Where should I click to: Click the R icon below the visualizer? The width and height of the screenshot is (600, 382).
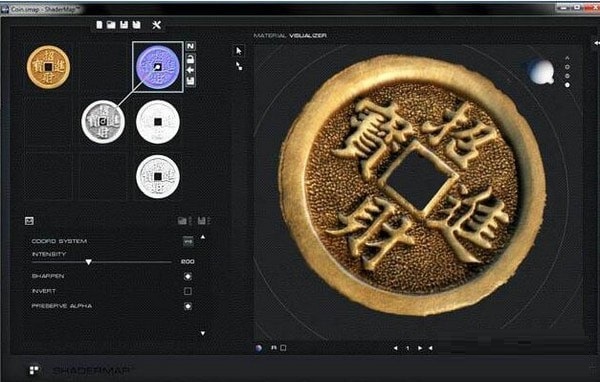pos(274,348)
